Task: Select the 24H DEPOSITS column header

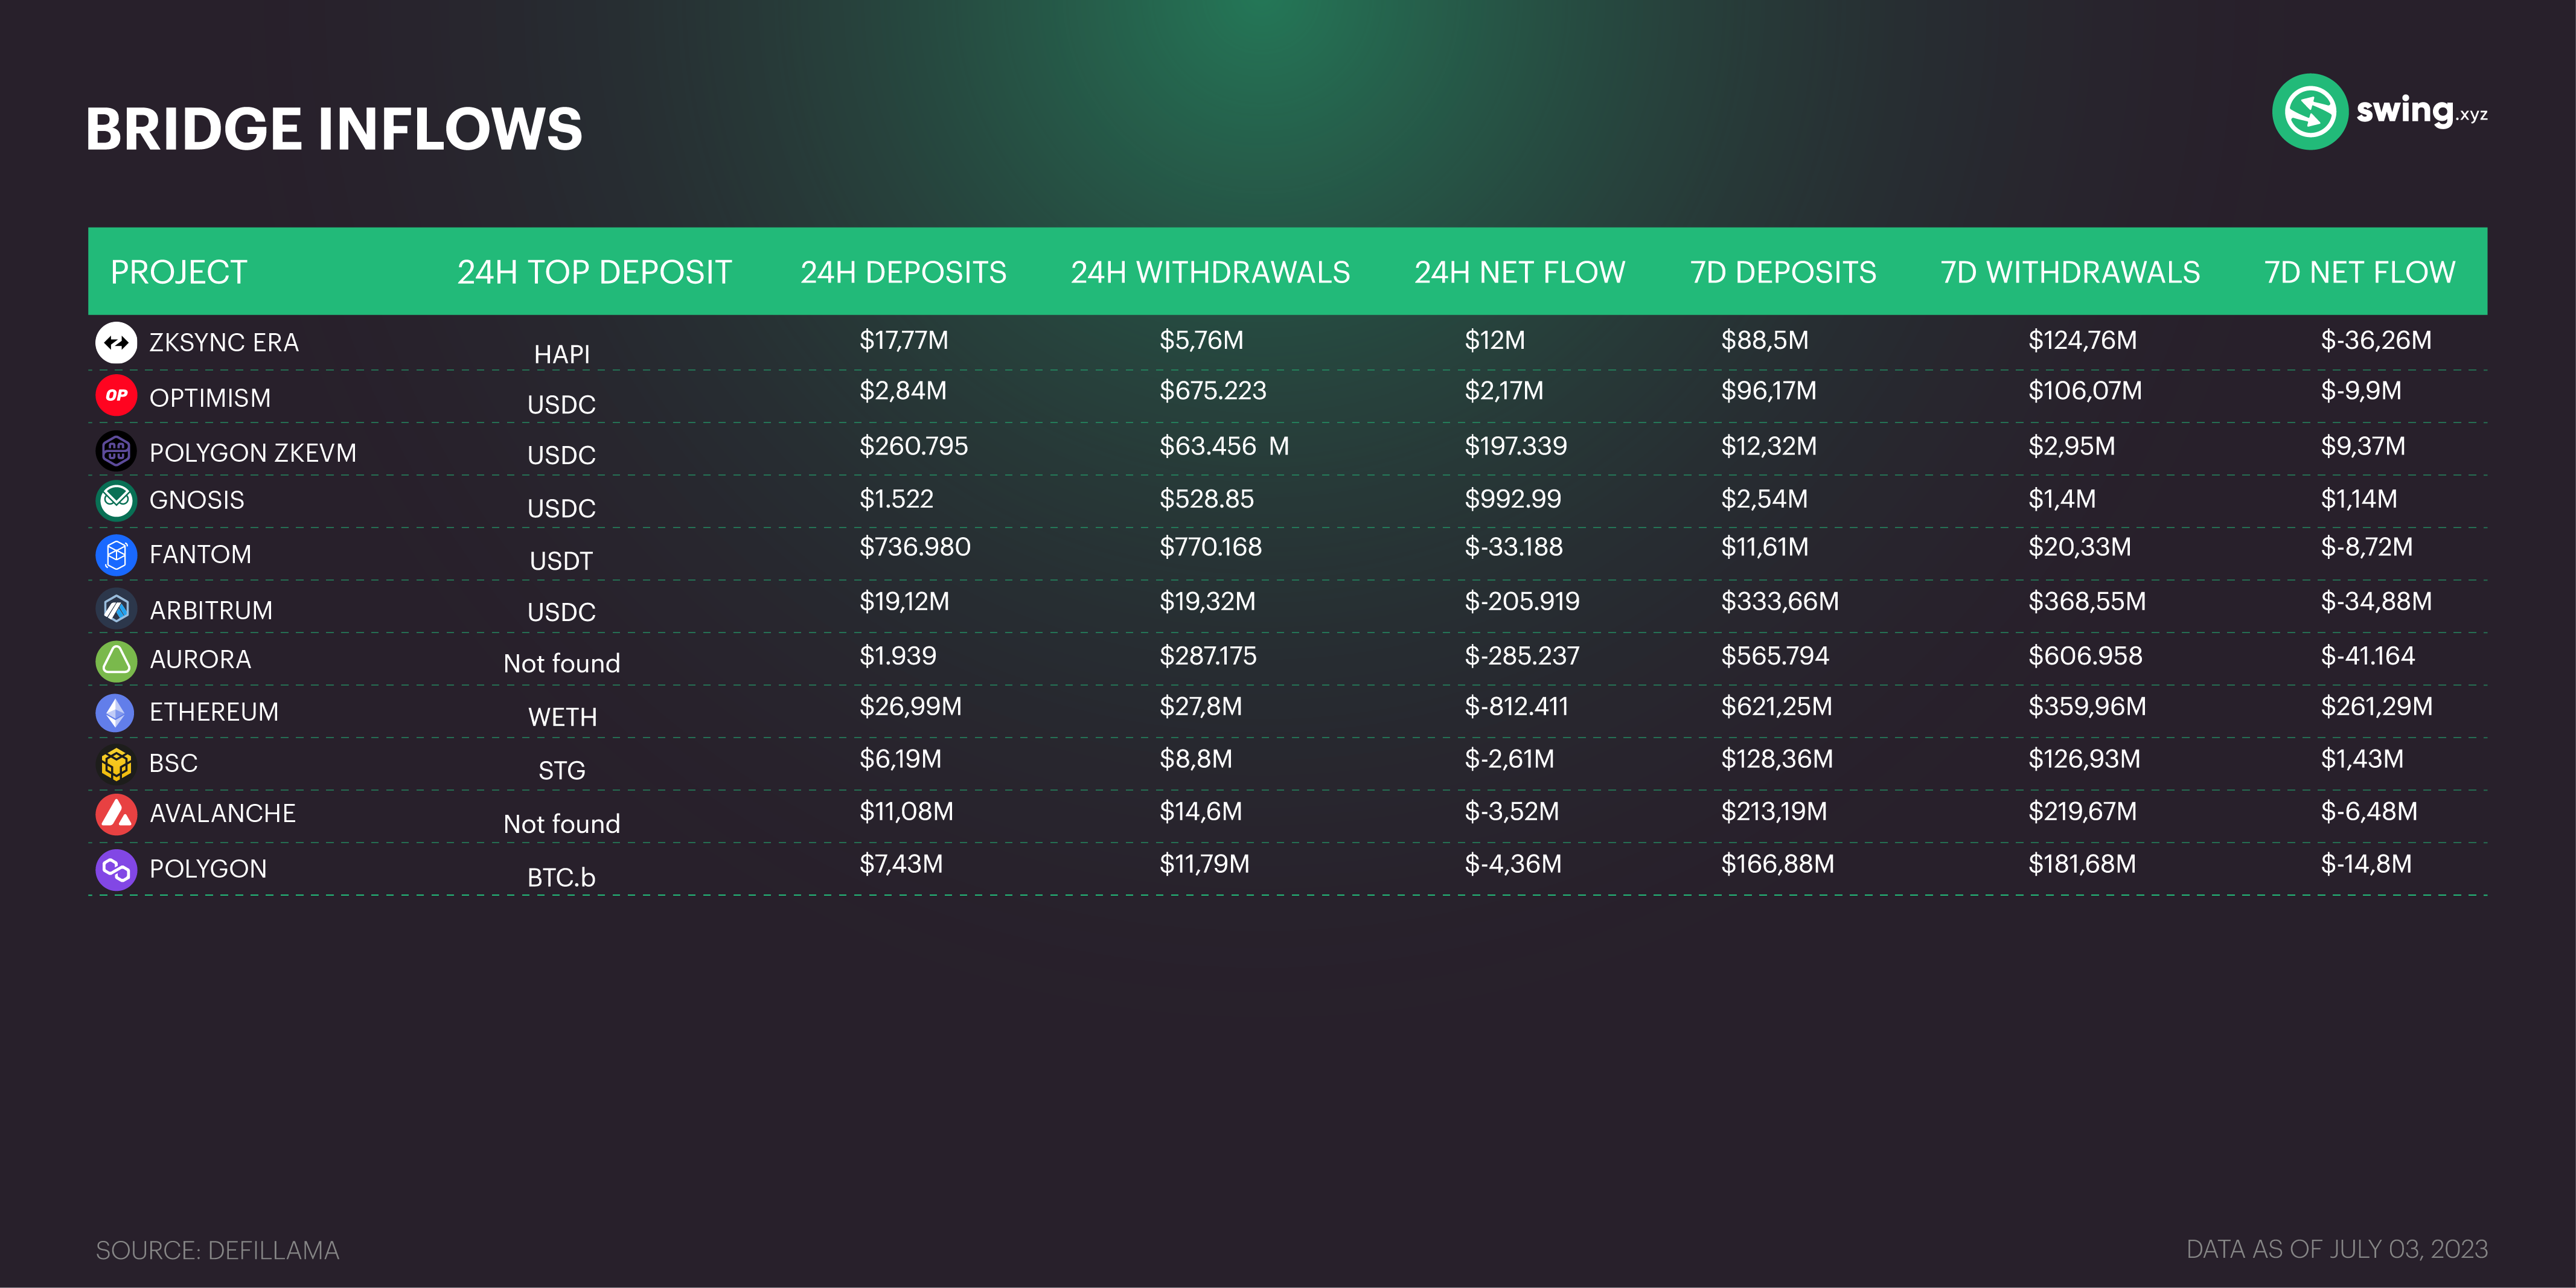Action: 903,272
